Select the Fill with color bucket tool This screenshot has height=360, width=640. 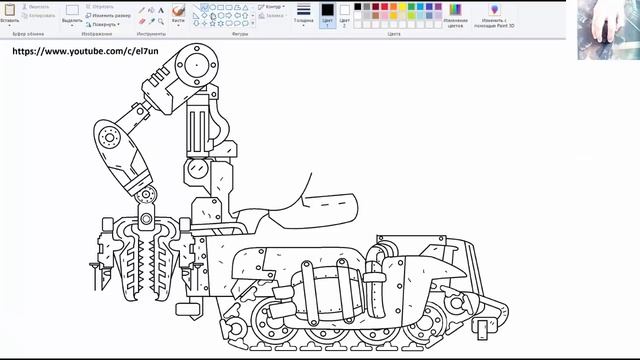(151, 10)
